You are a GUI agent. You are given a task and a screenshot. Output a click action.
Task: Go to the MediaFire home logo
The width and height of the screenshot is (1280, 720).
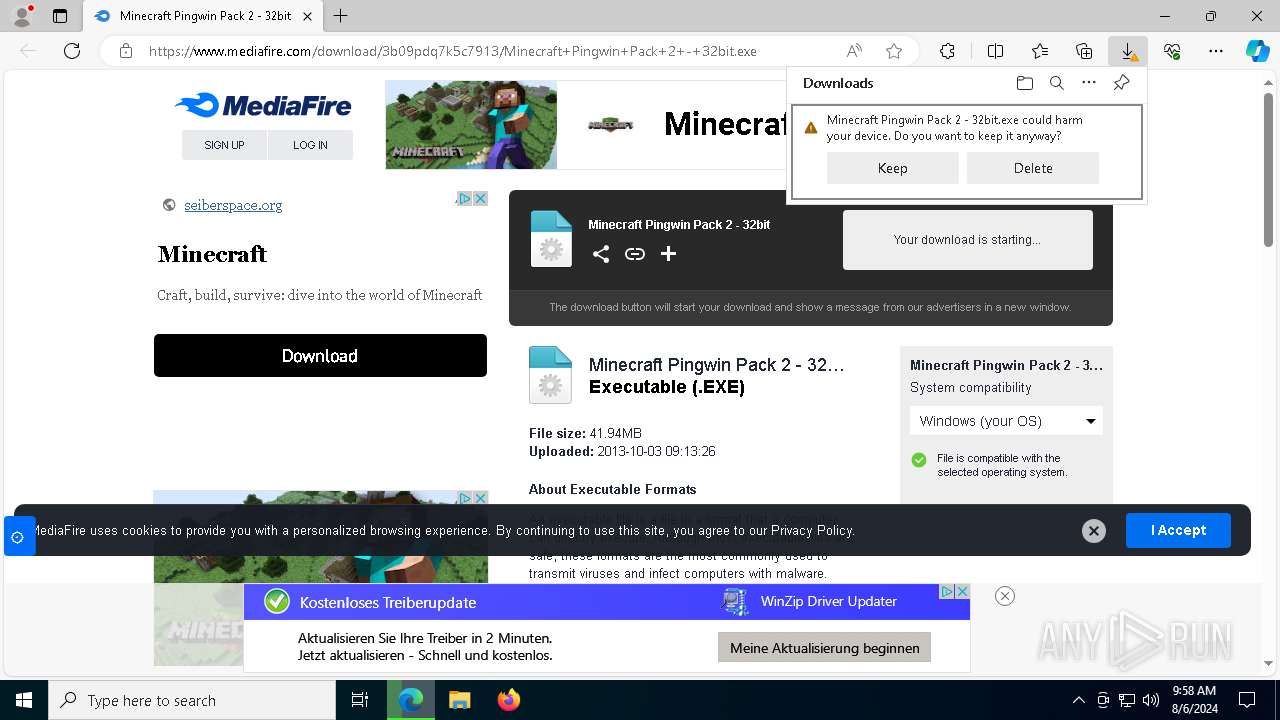263,105
